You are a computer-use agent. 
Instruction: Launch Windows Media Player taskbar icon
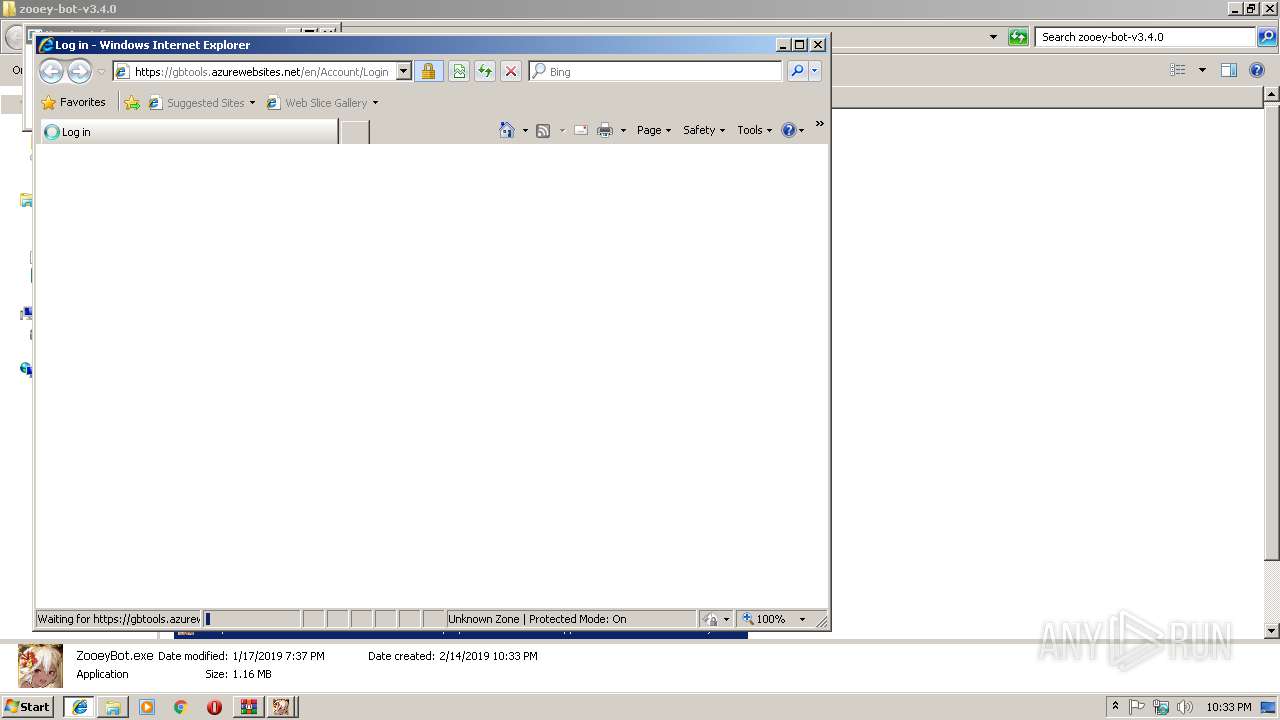pyautogui.click(x=147, y=707)
